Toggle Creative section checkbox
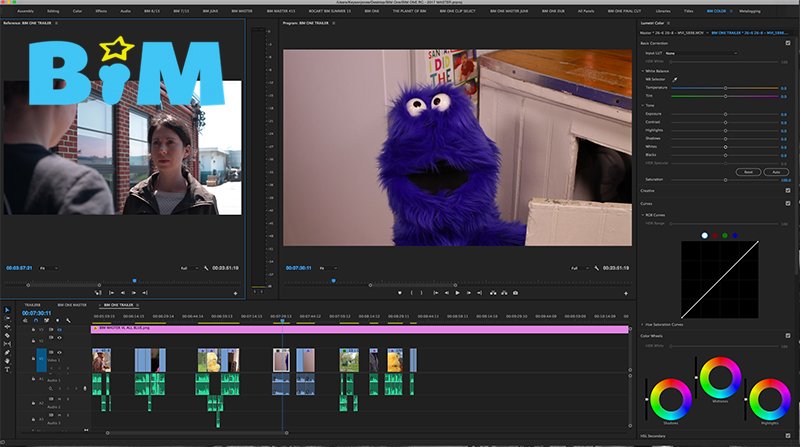 788,190
